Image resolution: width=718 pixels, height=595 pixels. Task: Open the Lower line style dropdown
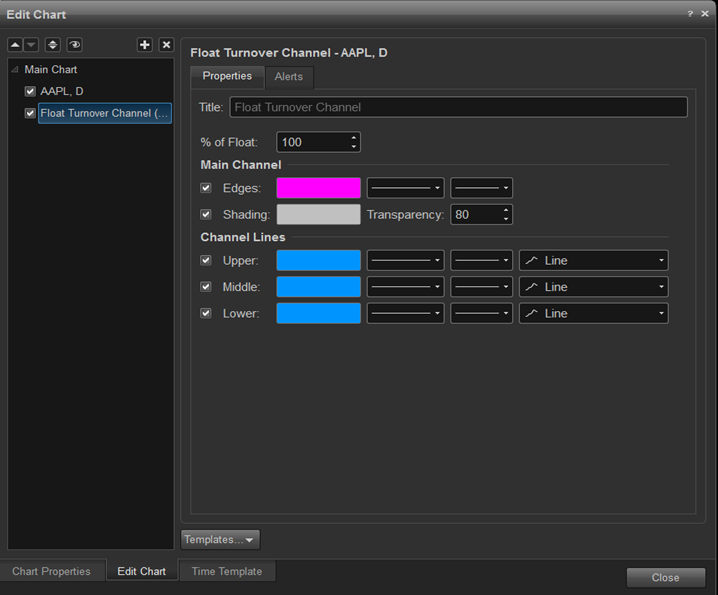405,313
